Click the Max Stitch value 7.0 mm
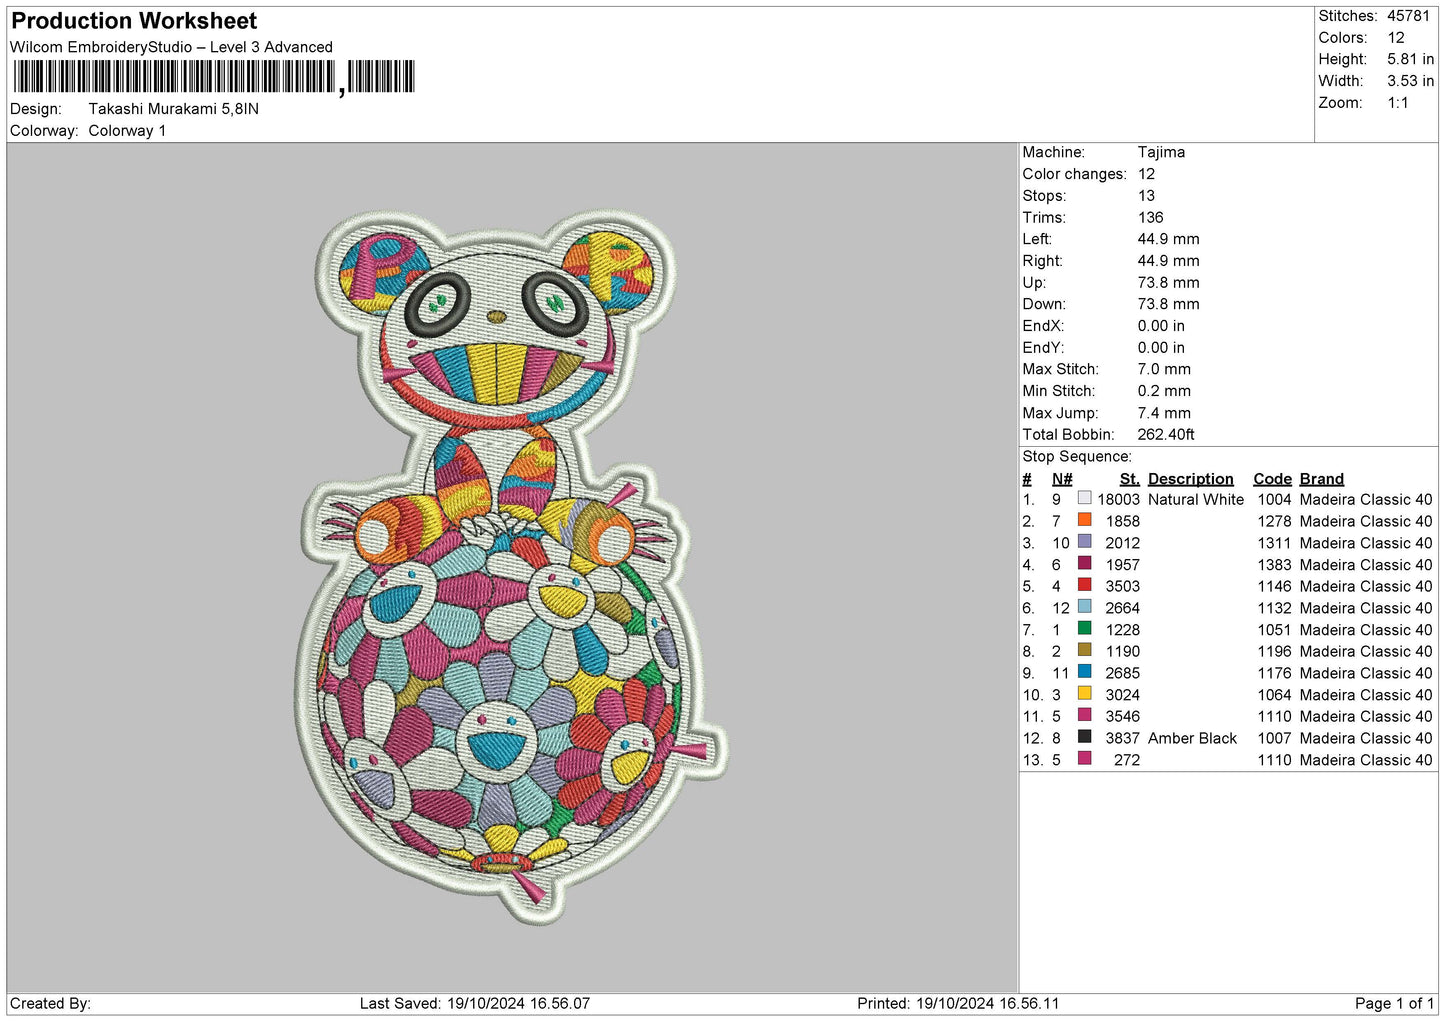Image resolution: width=1445 pixels, height=1021 pixels. [x=1164, y=369]
